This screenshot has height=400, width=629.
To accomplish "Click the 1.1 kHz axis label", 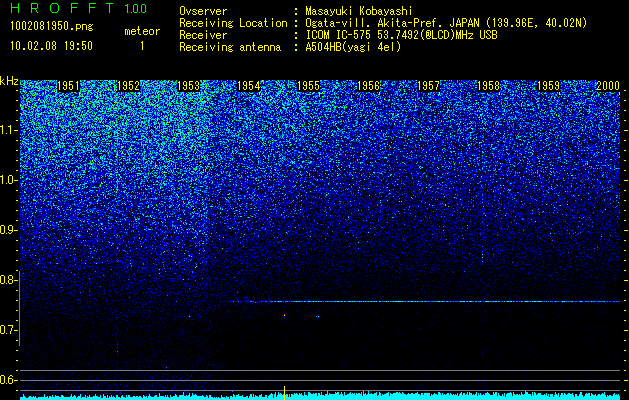I will click(9, 130).
